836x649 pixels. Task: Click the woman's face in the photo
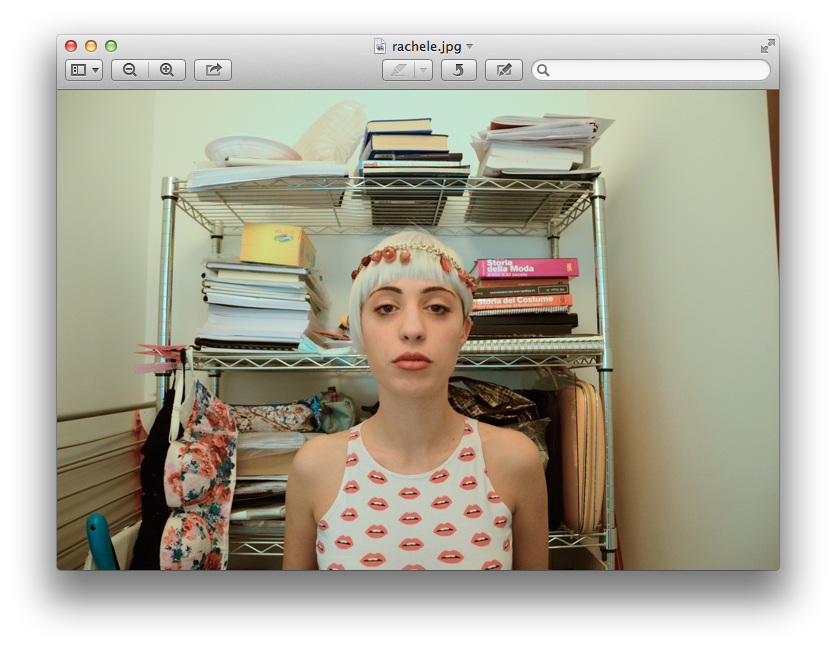coord(411,320)
